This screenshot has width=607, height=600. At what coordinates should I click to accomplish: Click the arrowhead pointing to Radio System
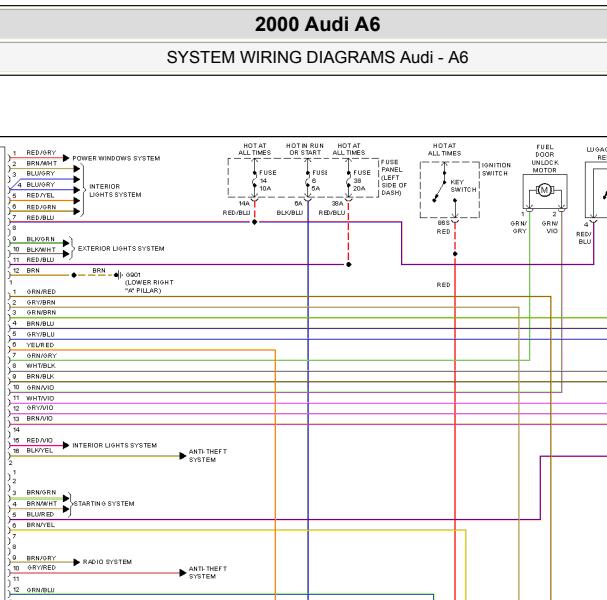77,562
